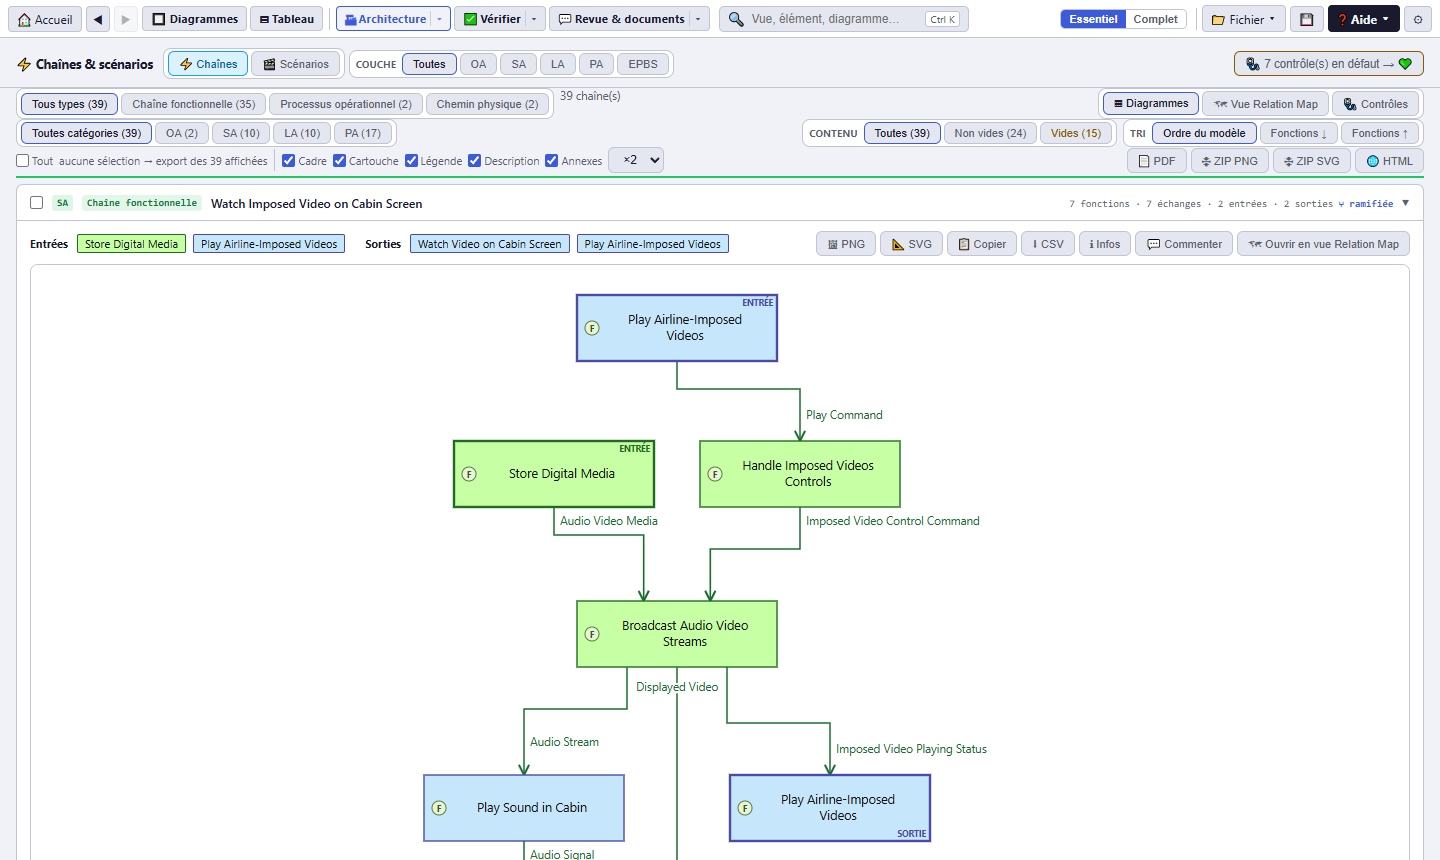This screenshot has width=1440, height=860.
Task: Uncheck the Cartouche checkbox
Action: 339,161
